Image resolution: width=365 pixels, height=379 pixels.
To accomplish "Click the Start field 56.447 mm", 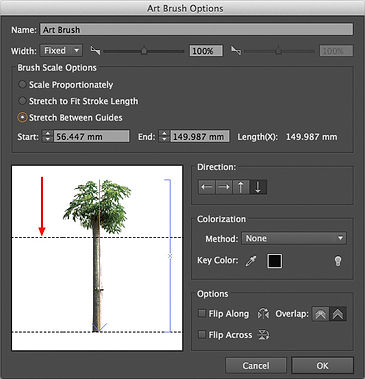I will (91, 136).
